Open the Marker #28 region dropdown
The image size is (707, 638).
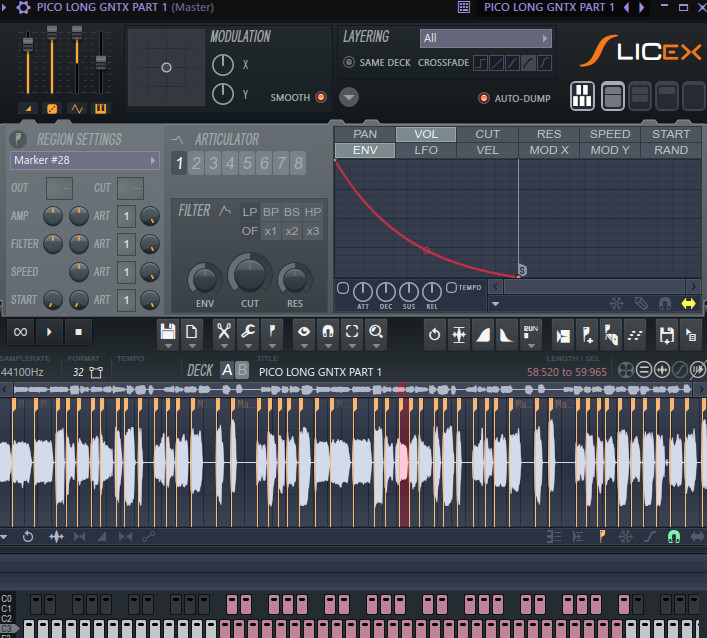pyautogui.click(x=85, y=161)
